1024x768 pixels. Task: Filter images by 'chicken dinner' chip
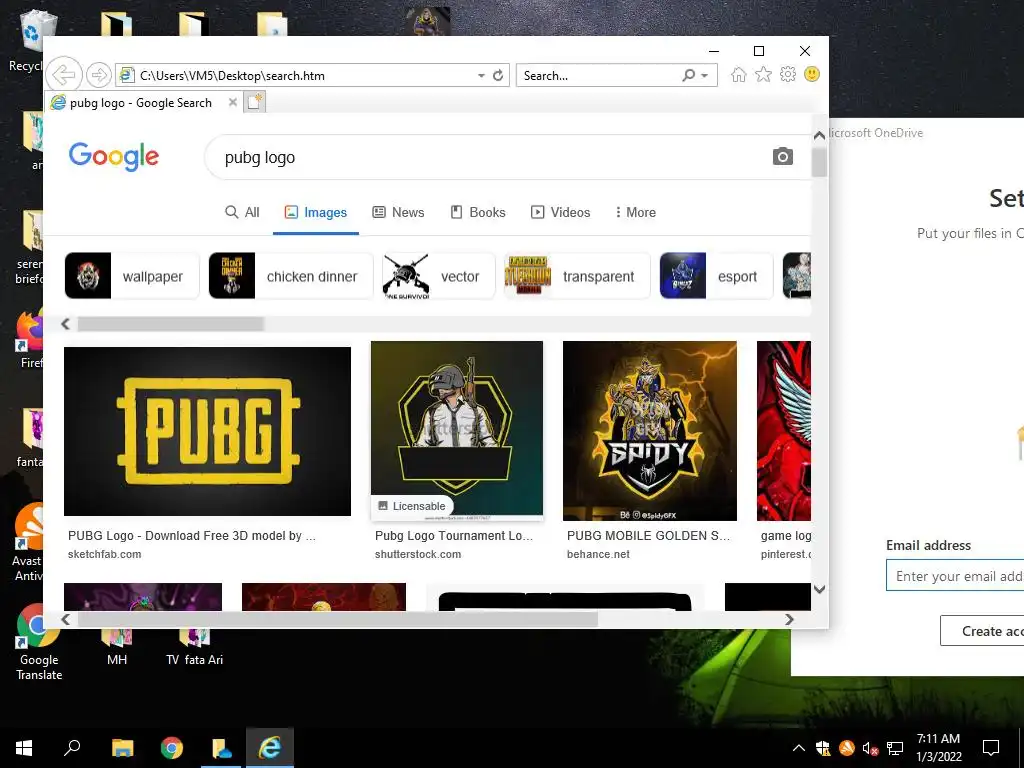(x=291, y=276)
